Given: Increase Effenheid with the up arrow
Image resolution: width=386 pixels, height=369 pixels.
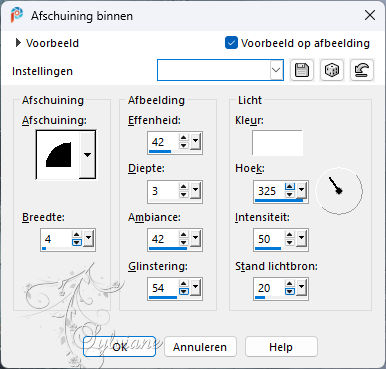Looking at the screenshot, I should point(183,138).
